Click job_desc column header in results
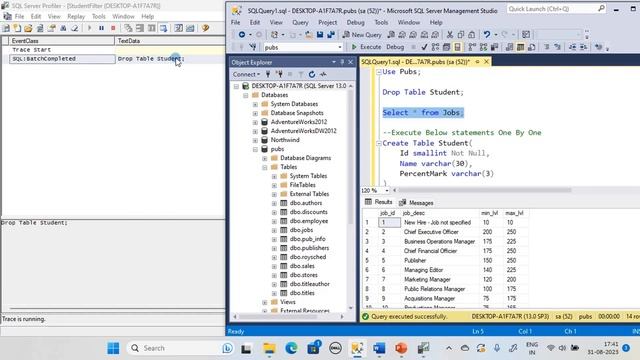640x360 pixels. click(440, 213)
